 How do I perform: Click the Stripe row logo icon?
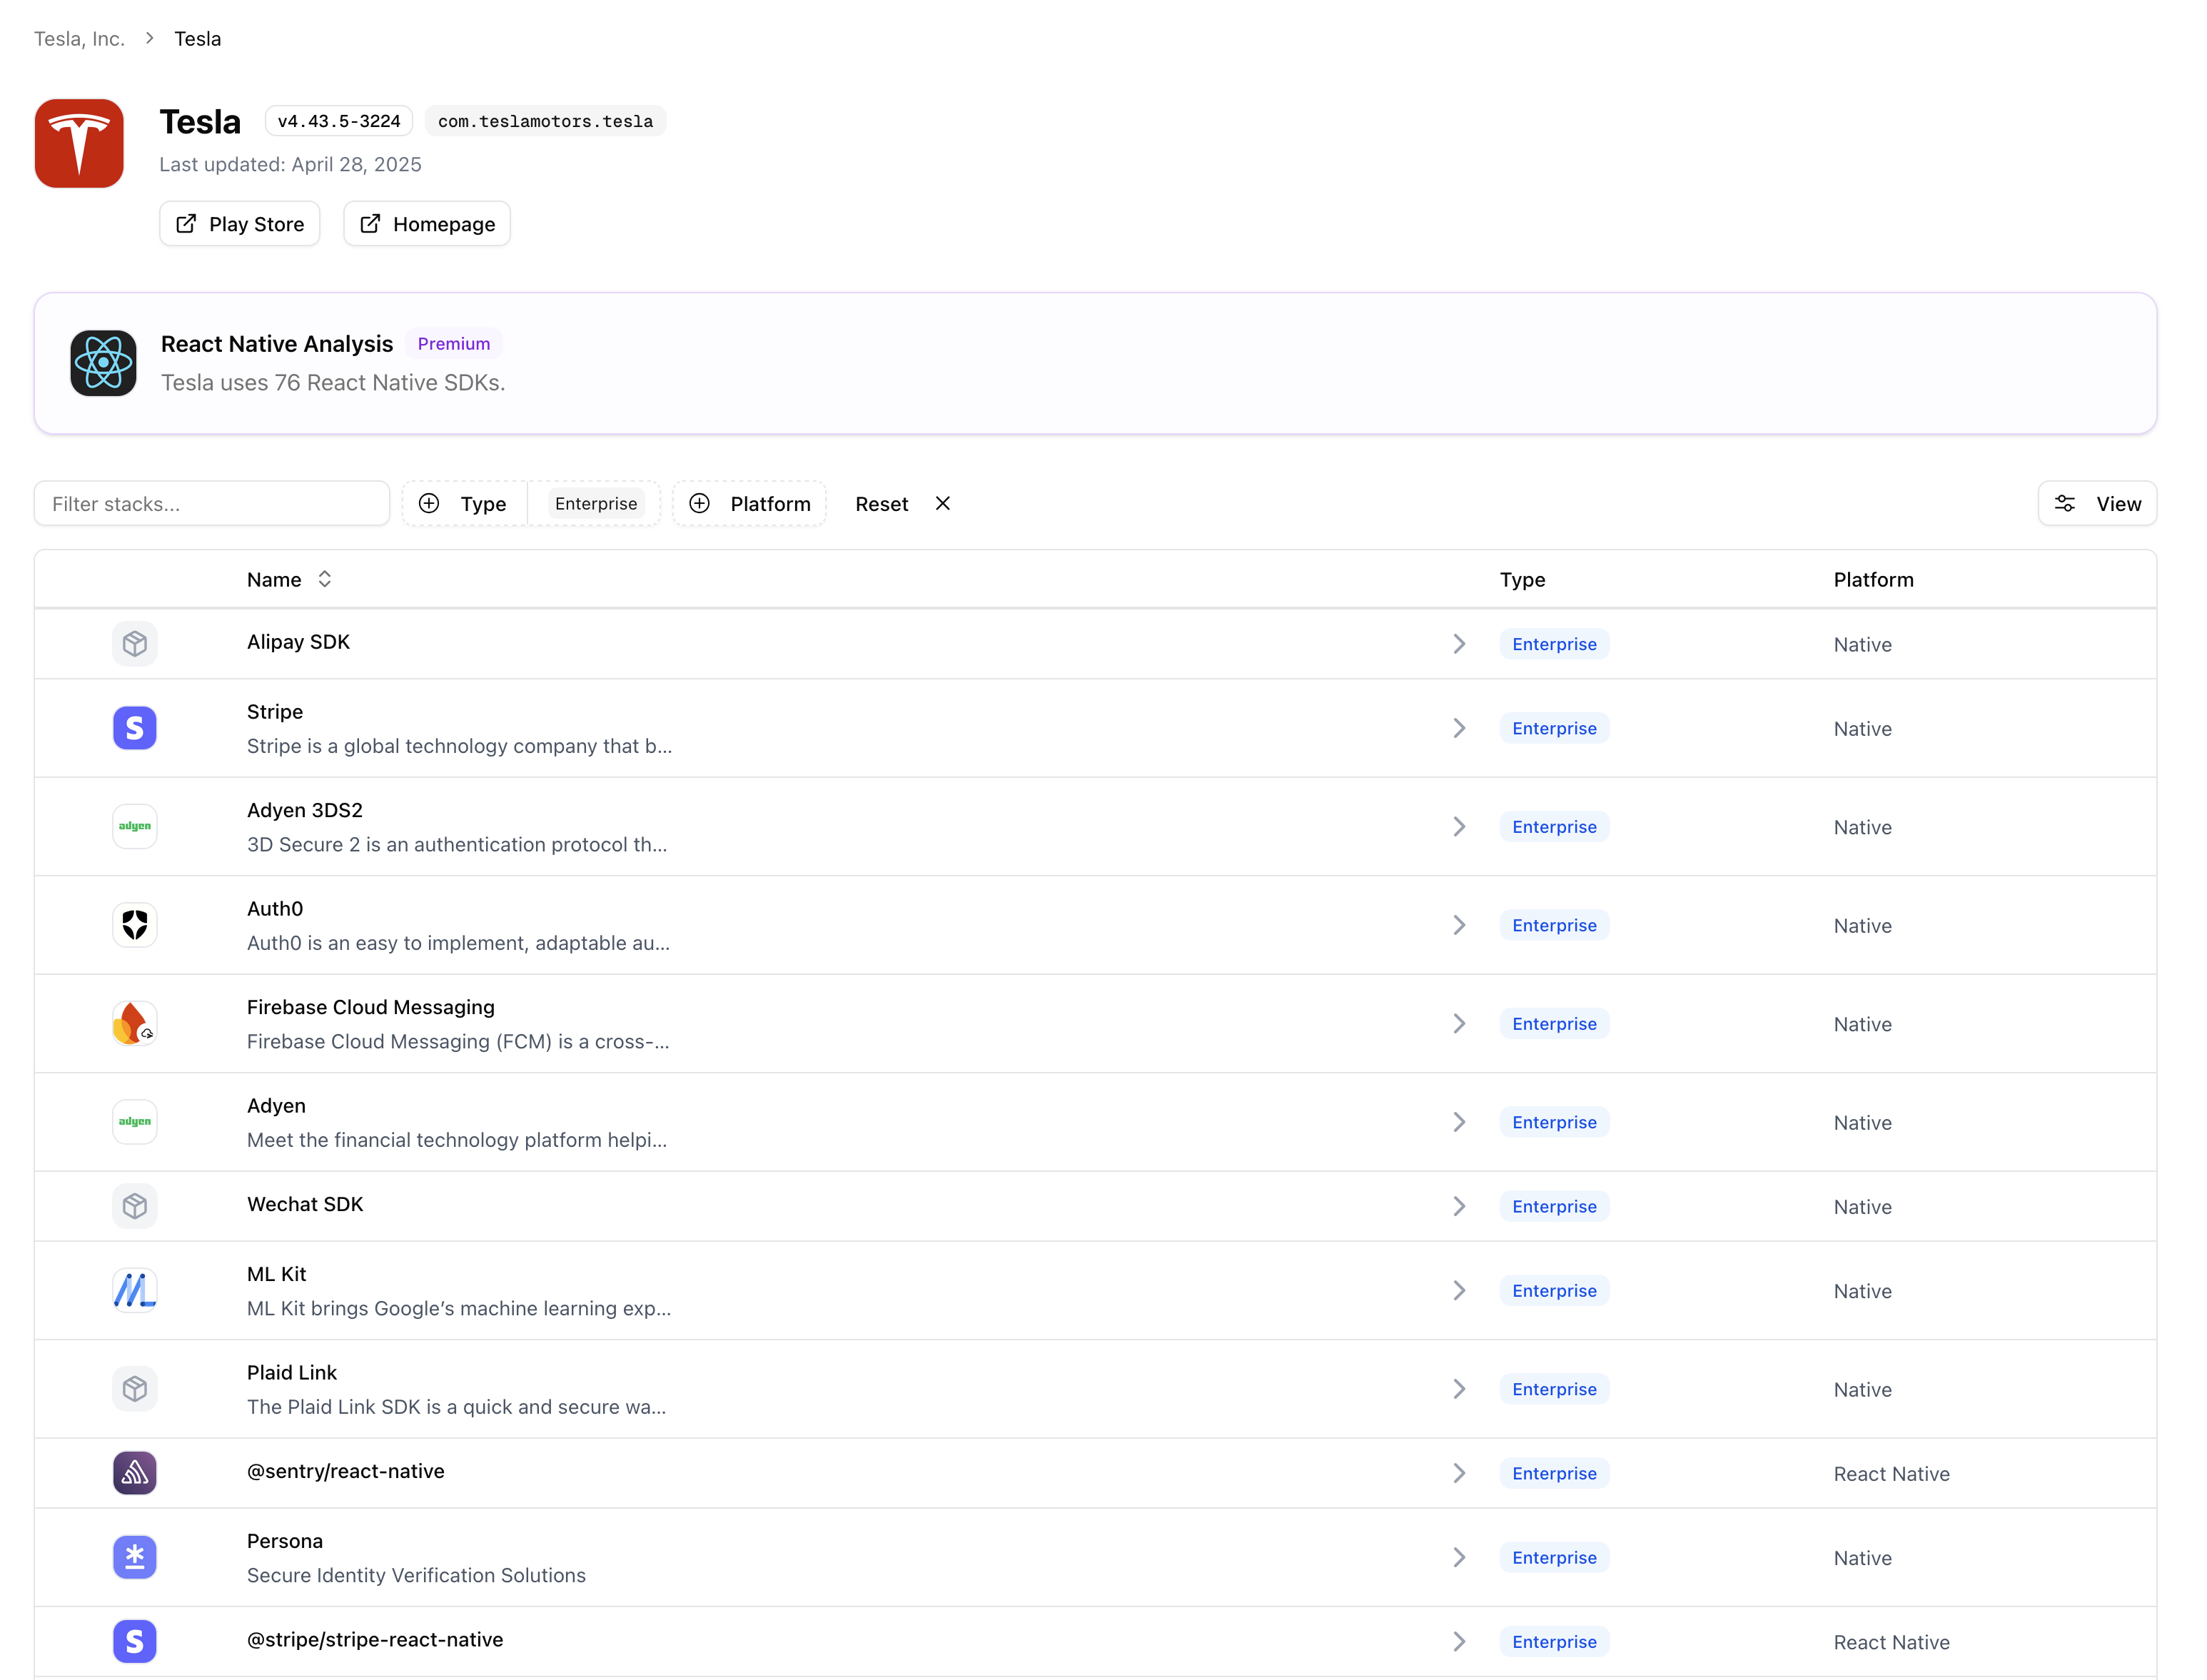135,728
